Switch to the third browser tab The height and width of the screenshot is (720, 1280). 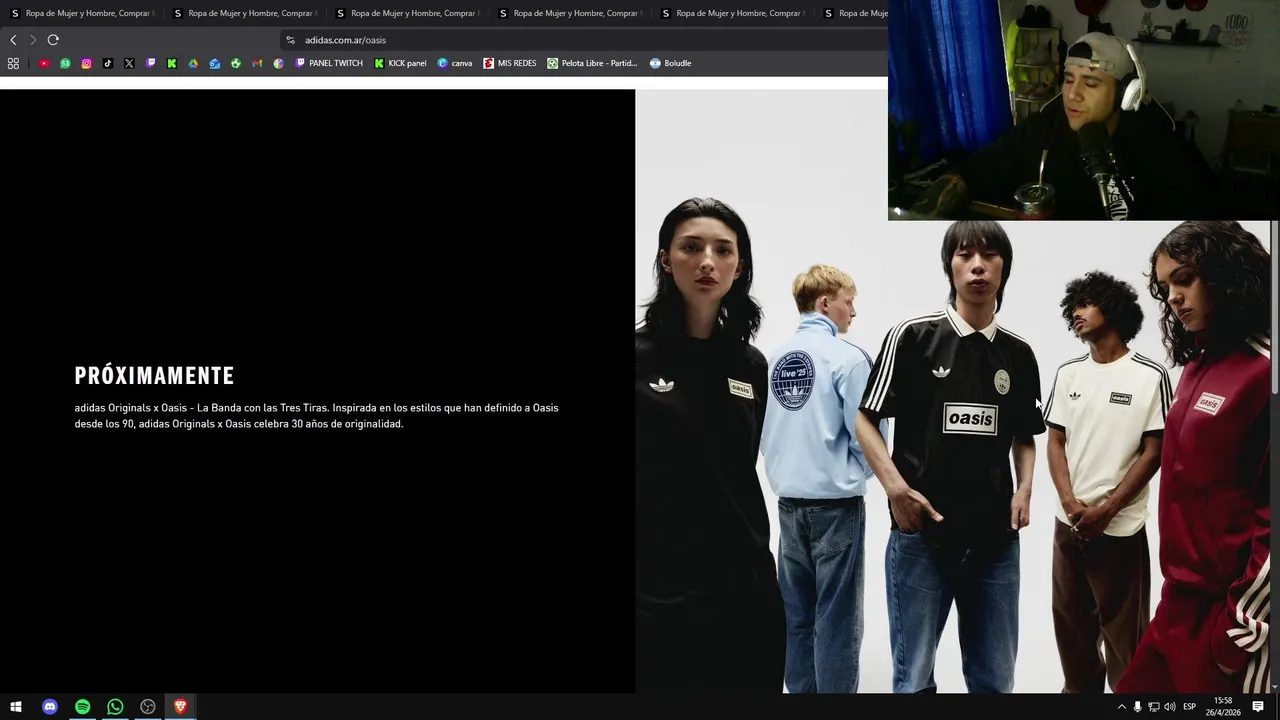pyautogui.click(x=407, y=13)
